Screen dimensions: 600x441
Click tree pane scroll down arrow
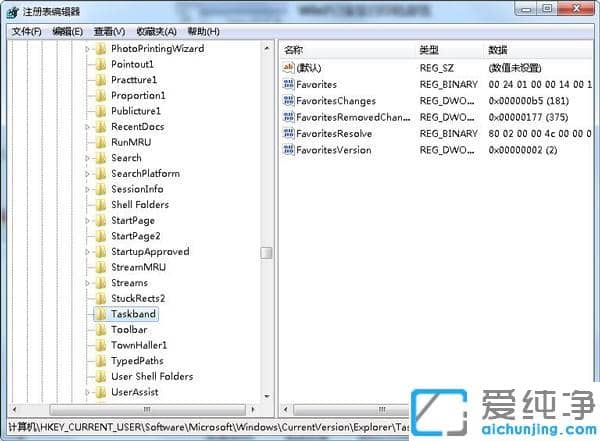click(x=267, y=396)
